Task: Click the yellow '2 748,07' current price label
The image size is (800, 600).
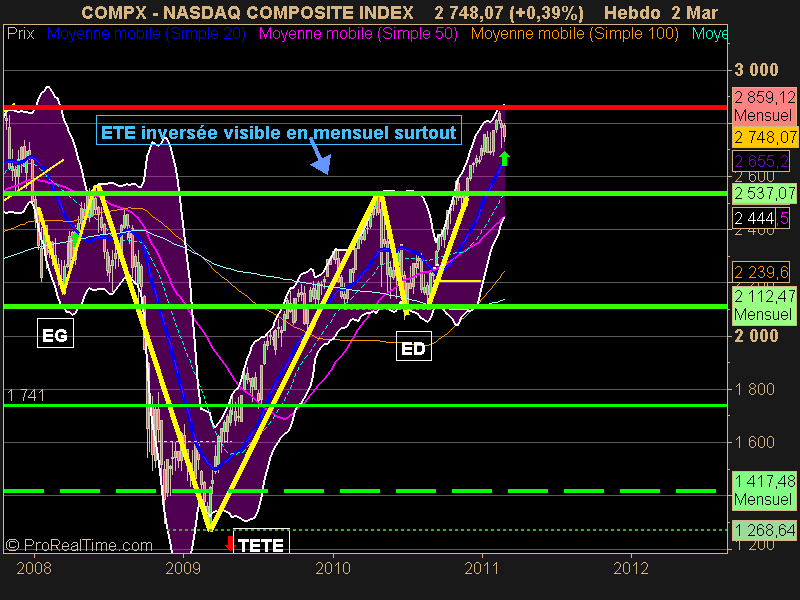Action: pos(764,137)
